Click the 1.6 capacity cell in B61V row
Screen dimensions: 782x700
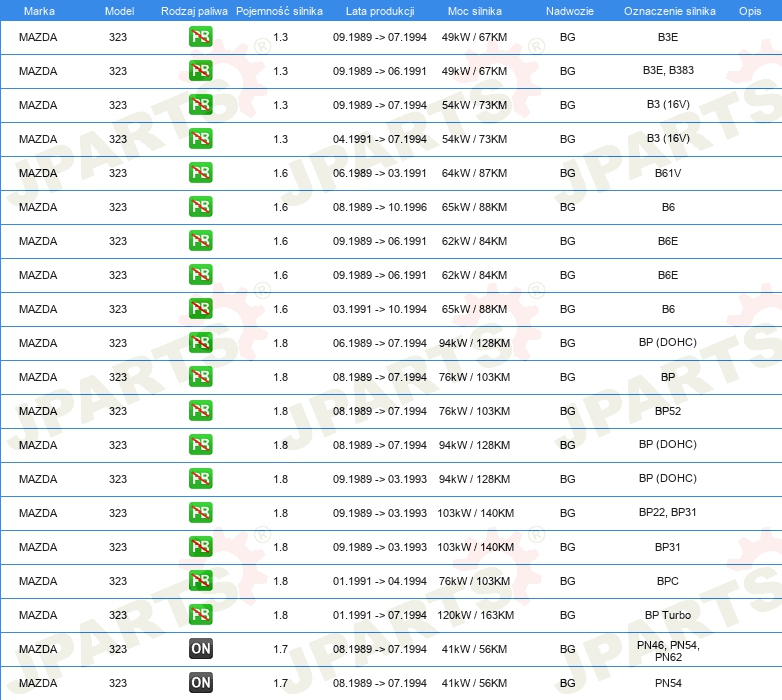pyautogui.click(x=280, y=173)
